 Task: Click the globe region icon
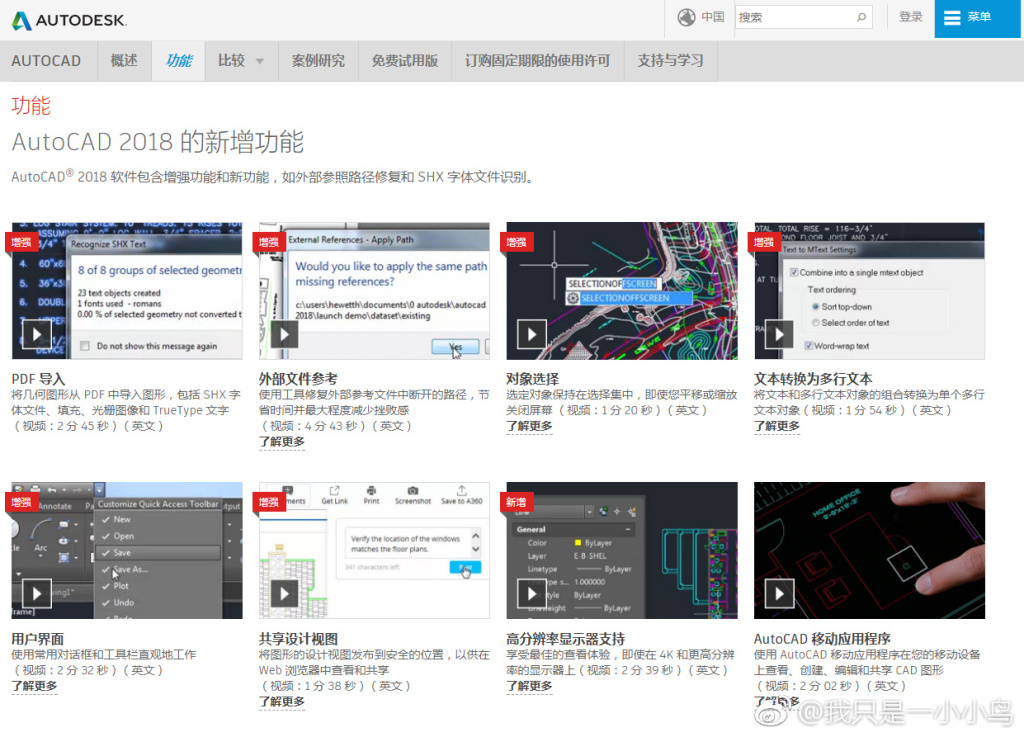(686, 17)
